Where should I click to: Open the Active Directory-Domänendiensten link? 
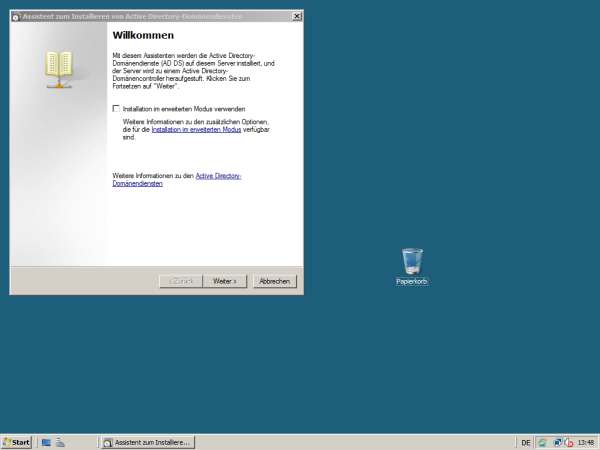point(177,180)
